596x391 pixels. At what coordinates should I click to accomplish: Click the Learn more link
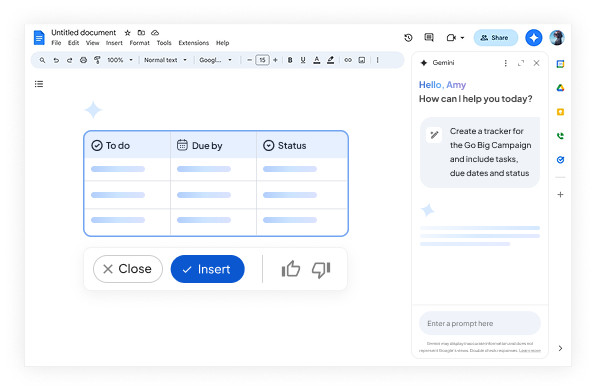pyautogui.click(x=530, y=350)
